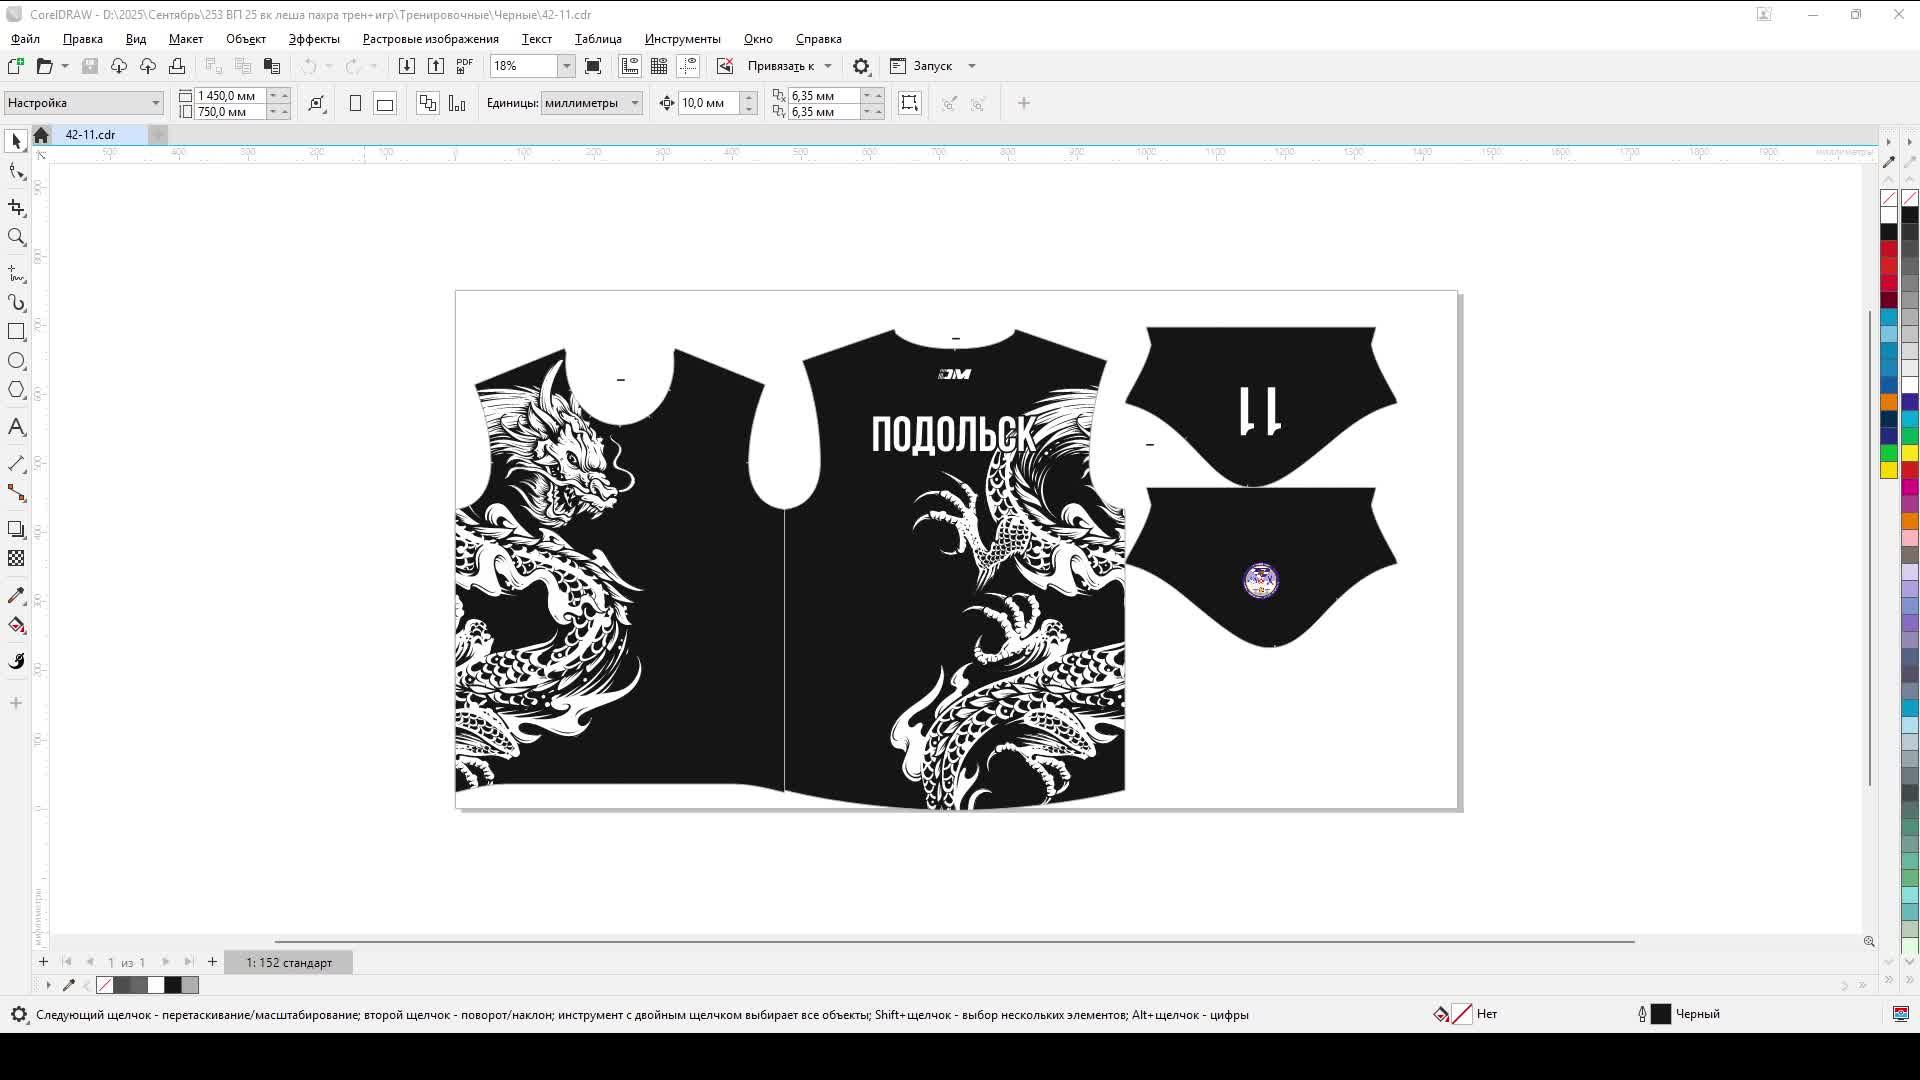Toggle portrait page orientation
This screenshot has height=1080, width=1920.
click(x=355, y=103)
